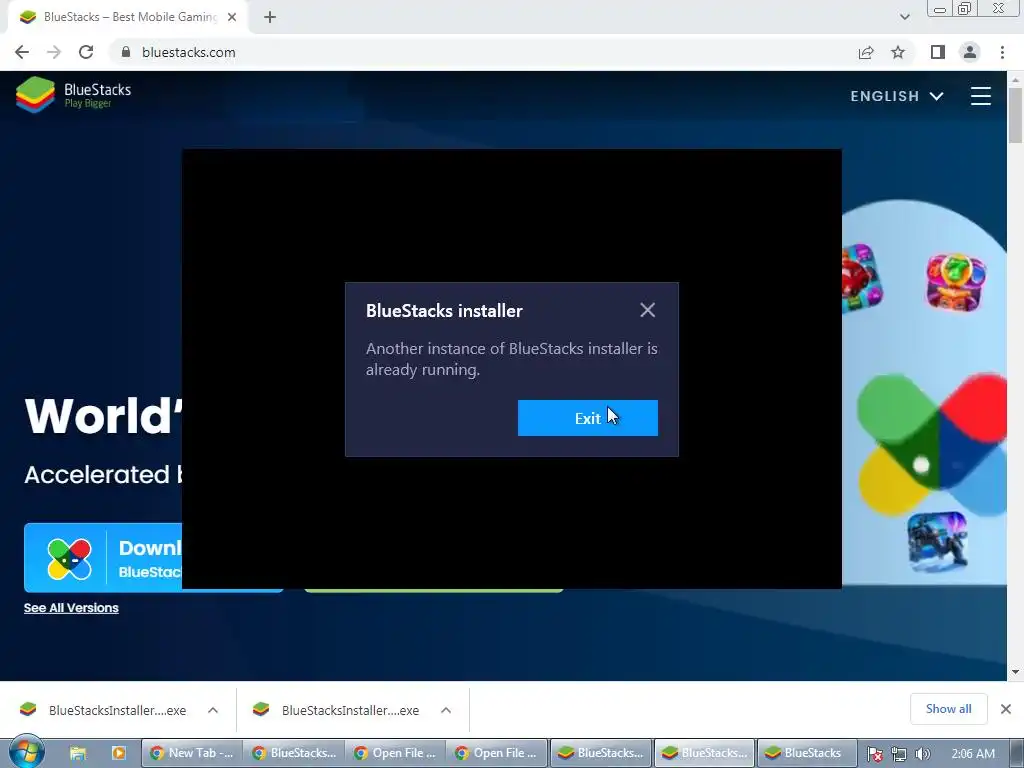Viewport: 1024px width, 768px height.
Task: Bookmark this page with the star icon
Action: click(x=898, y=52)
